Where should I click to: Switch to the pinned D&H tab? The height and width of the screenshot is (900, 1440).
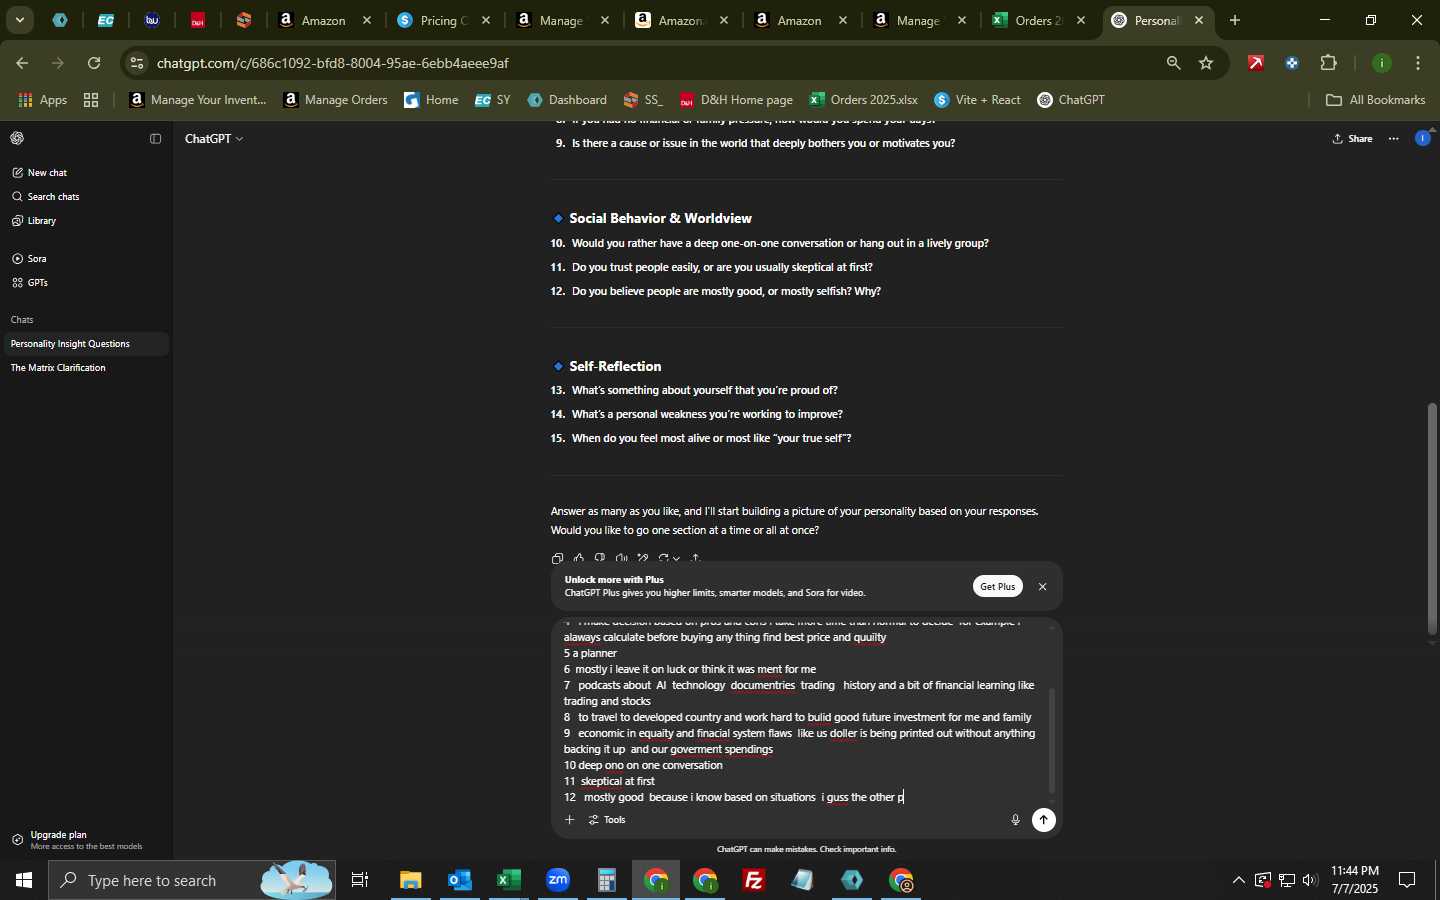(x=198, y=20)
